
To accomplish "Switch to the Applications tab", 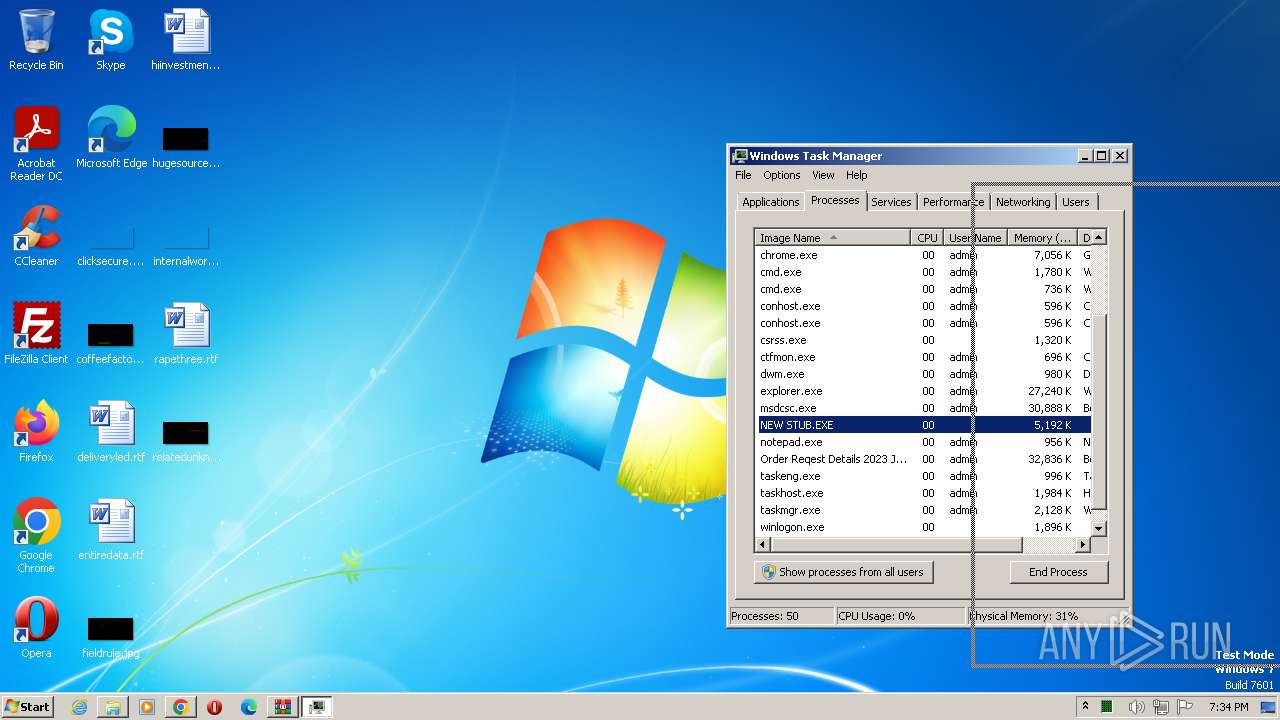I will (x=770, y=202).
